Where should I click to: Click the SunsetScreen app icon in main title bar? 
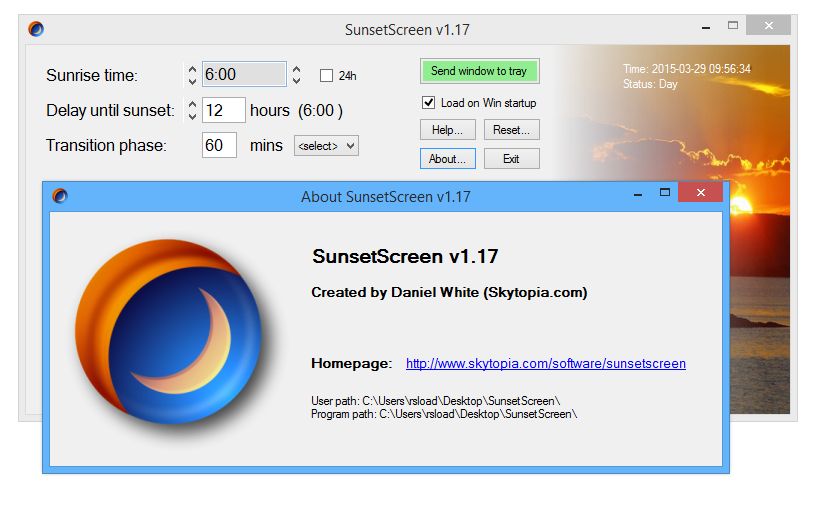36,29
